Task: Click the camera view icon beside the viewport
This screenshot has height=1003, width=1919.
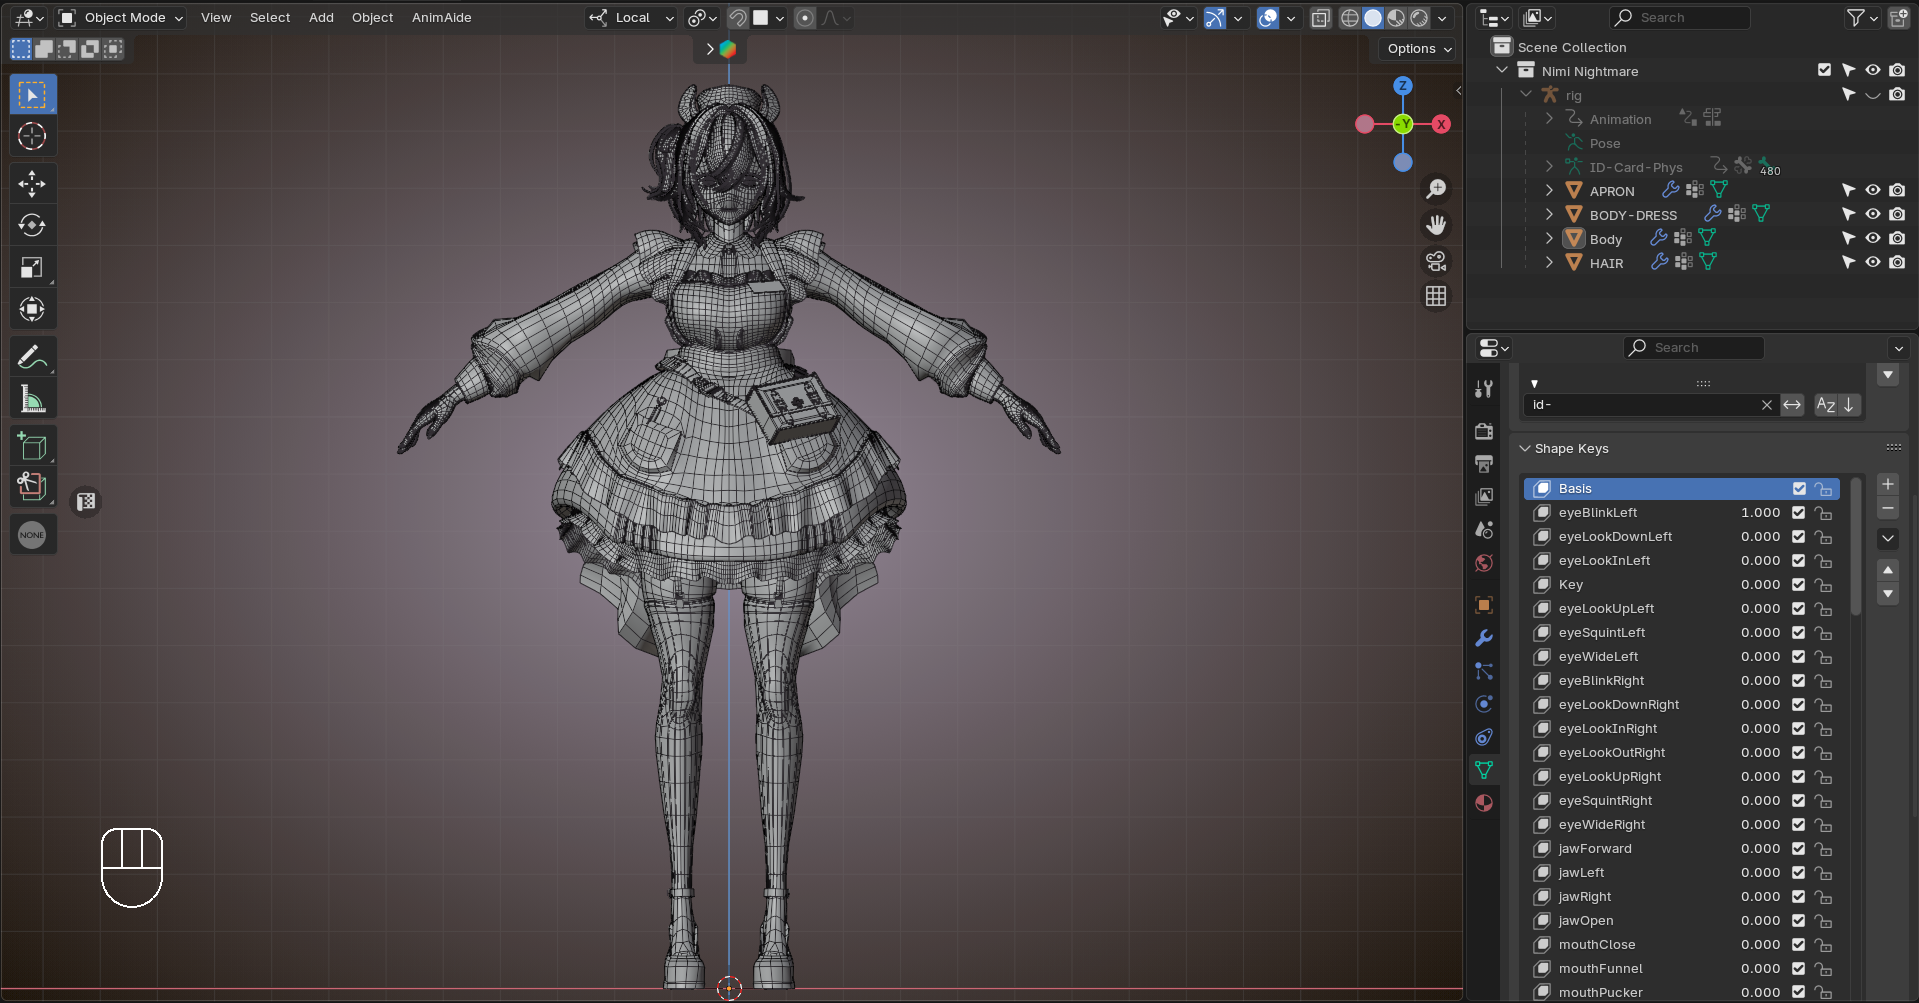Action: coord(1436,261)
